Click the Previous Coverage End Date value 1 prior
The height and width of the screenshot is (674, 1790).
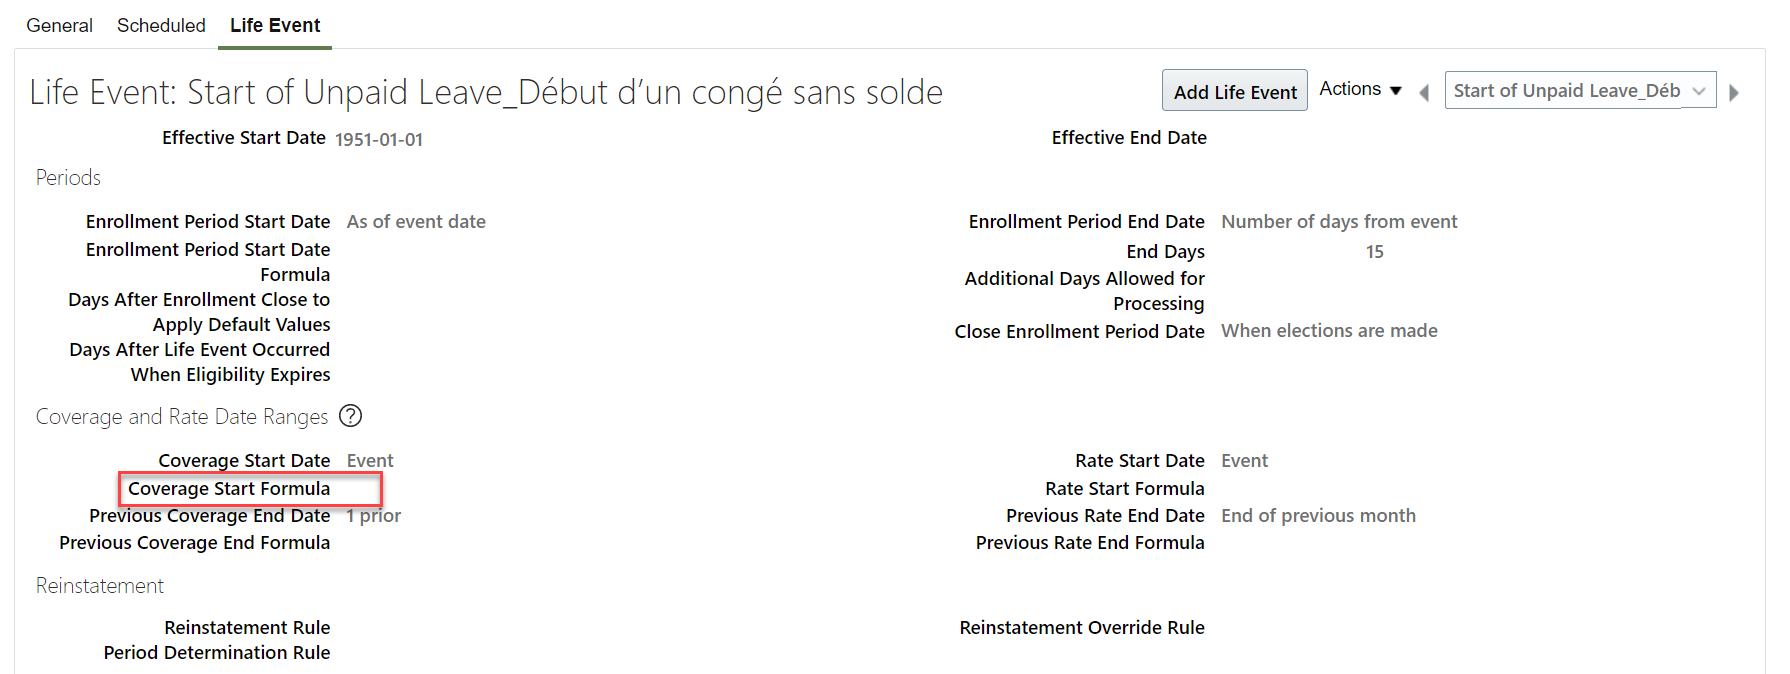[373, 515]
